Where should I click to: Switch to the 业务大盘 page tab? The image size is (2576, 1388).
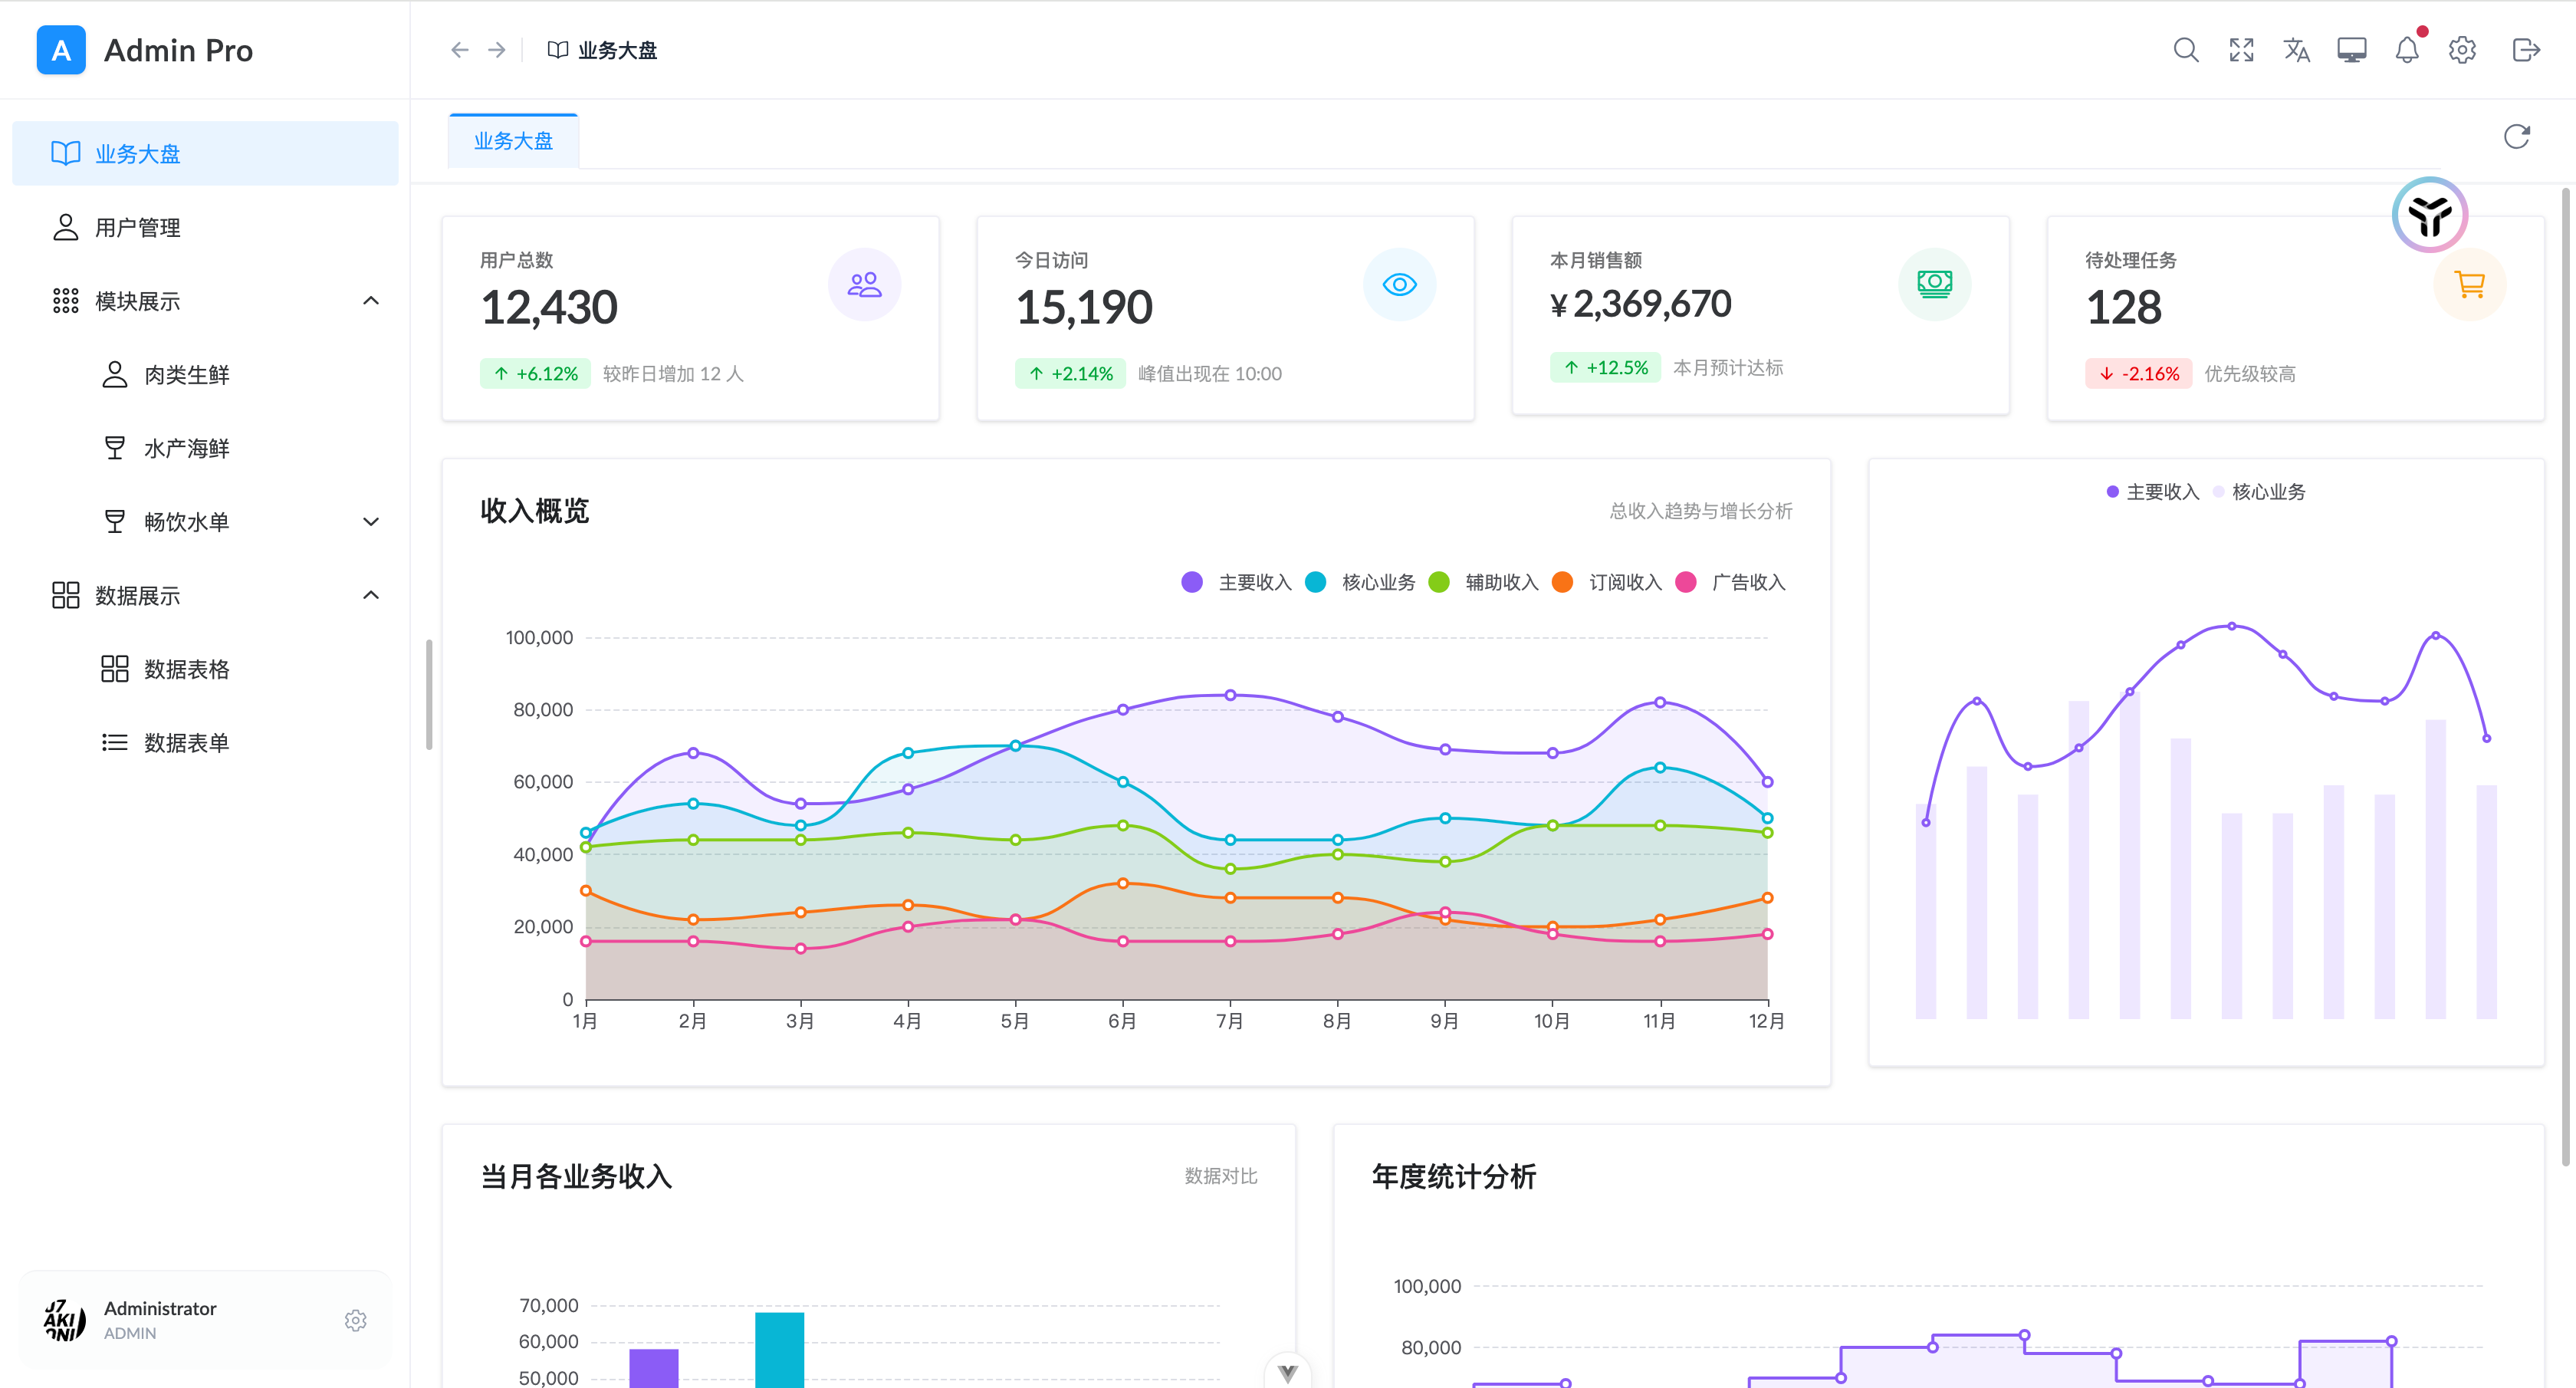tap(513, 141)
